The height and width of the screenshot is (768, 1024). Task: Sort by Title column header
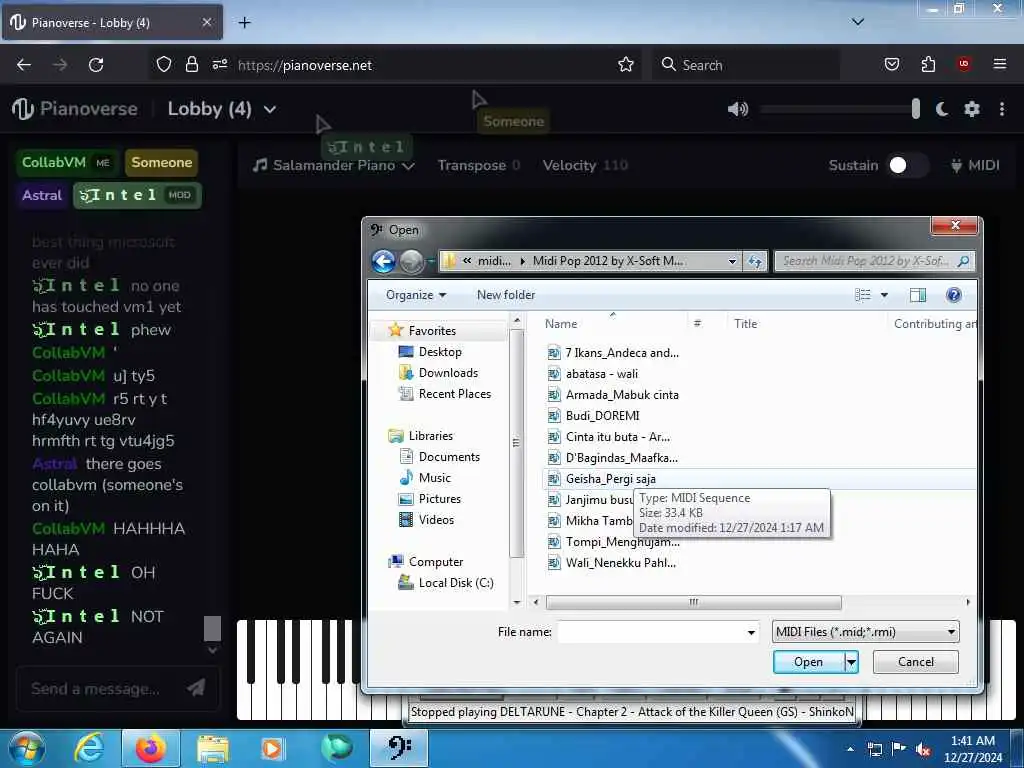(x=745, y=324)
